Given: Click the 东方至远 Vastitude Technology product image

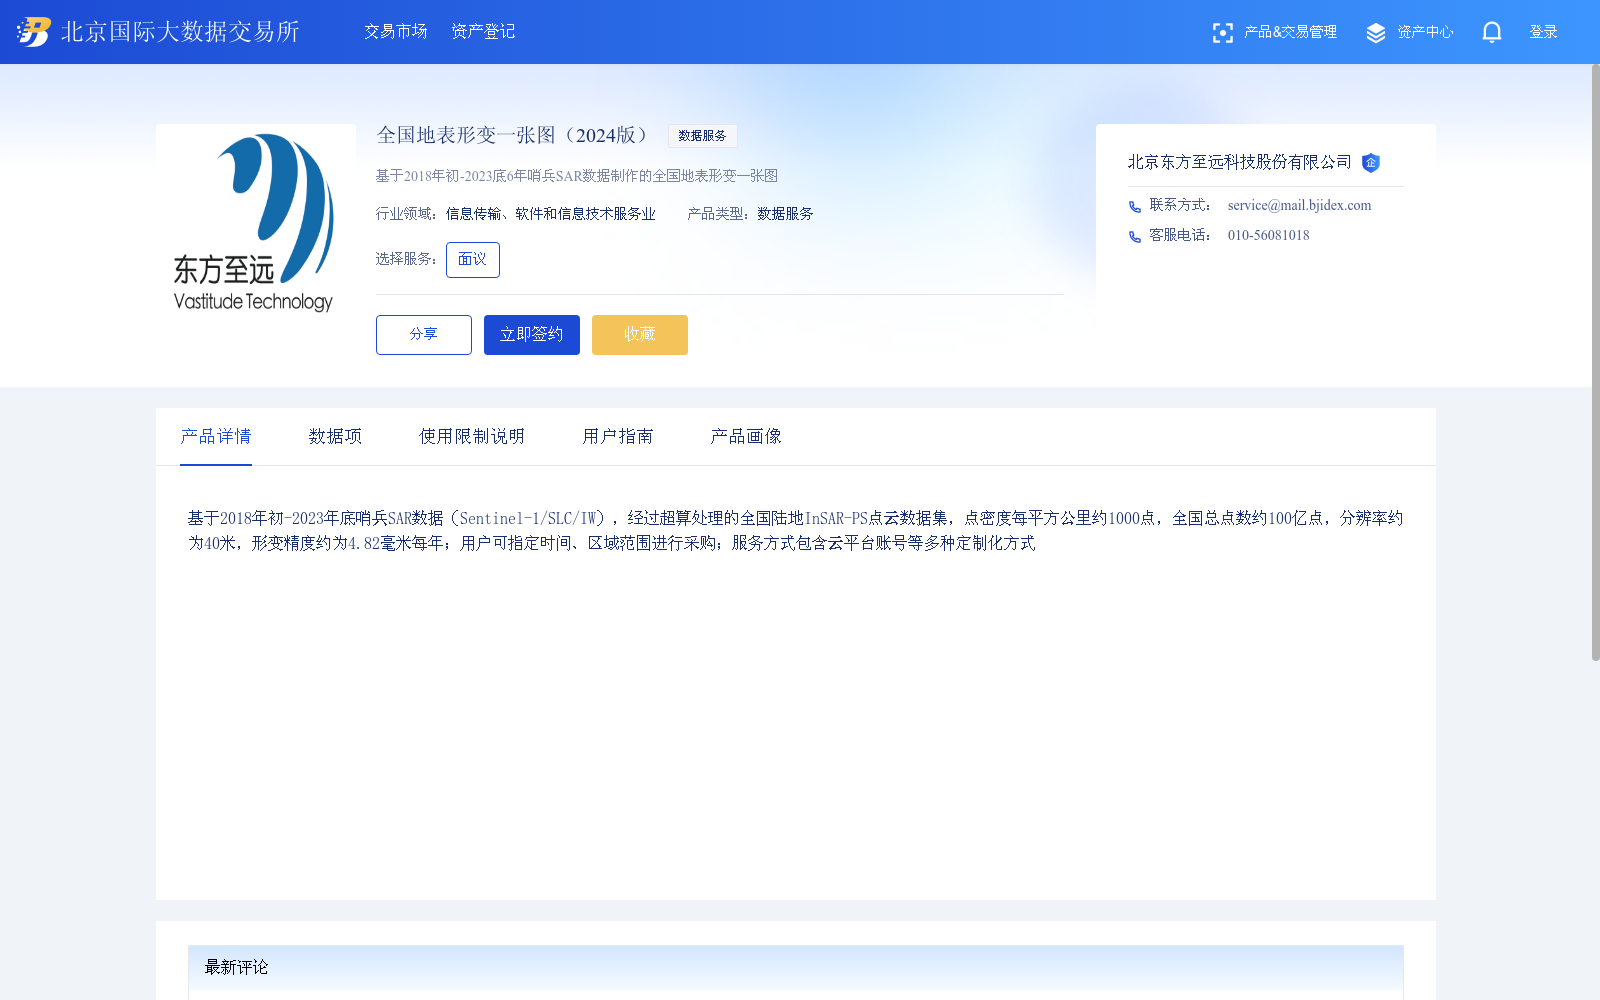Looking at the screenshot, I should pyautogui.click(x=256, y=224).
